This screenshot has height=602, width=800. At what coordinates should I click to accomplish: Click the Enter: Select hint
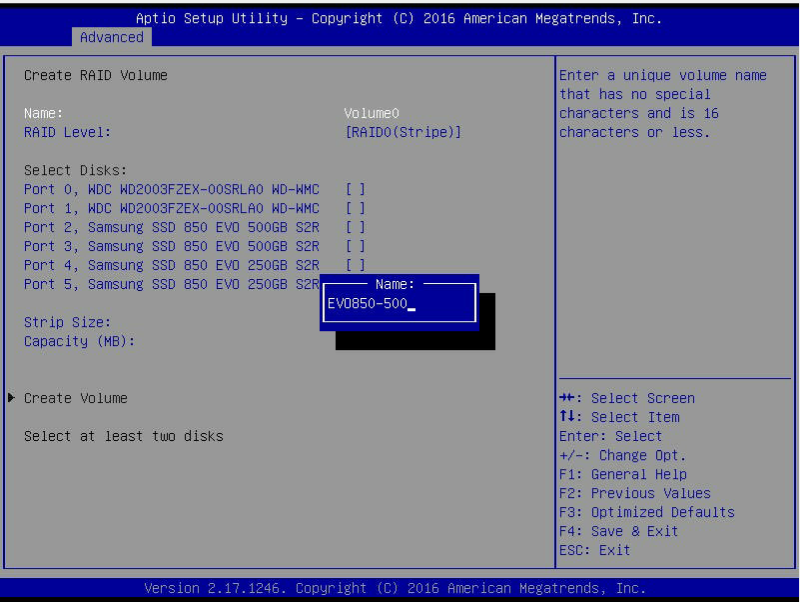pyautogui.click(x=610, y=436)
